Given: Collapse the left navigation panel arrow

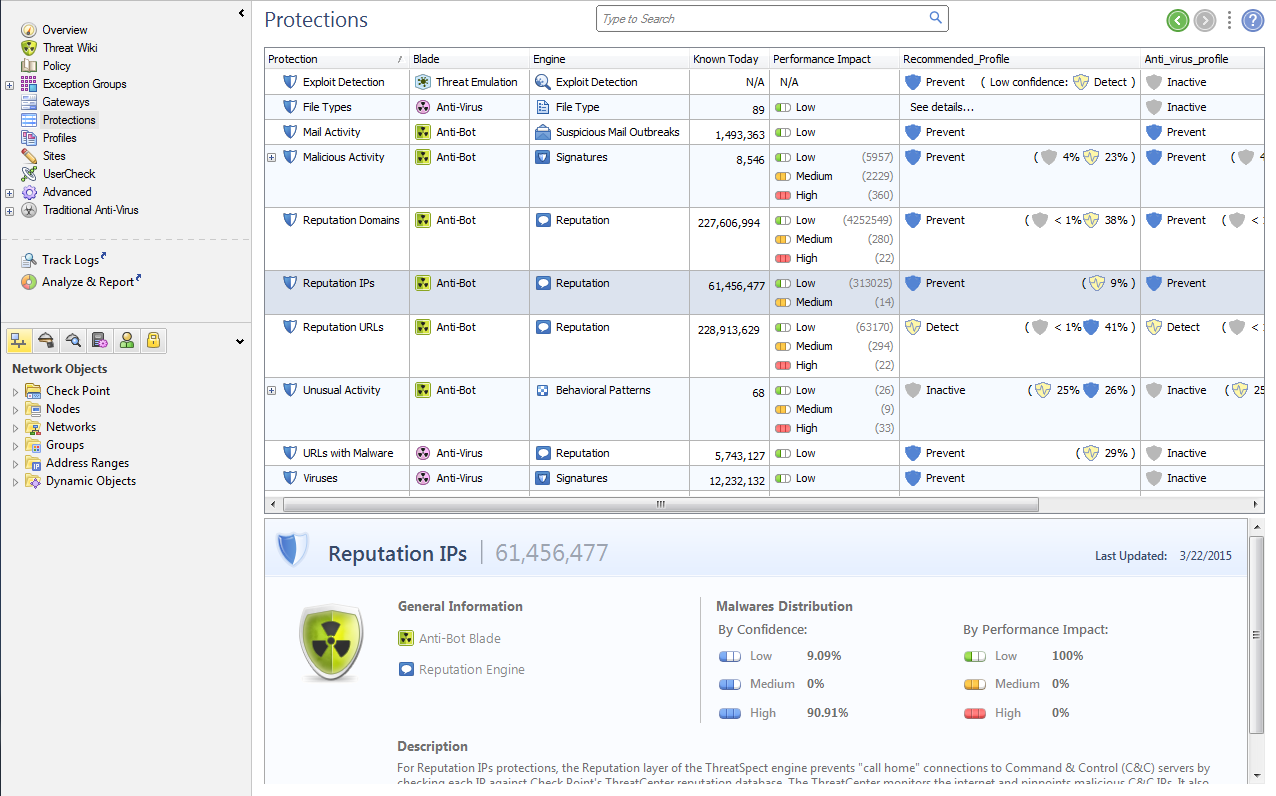Looking at the screenshot, I should (241, 13).
